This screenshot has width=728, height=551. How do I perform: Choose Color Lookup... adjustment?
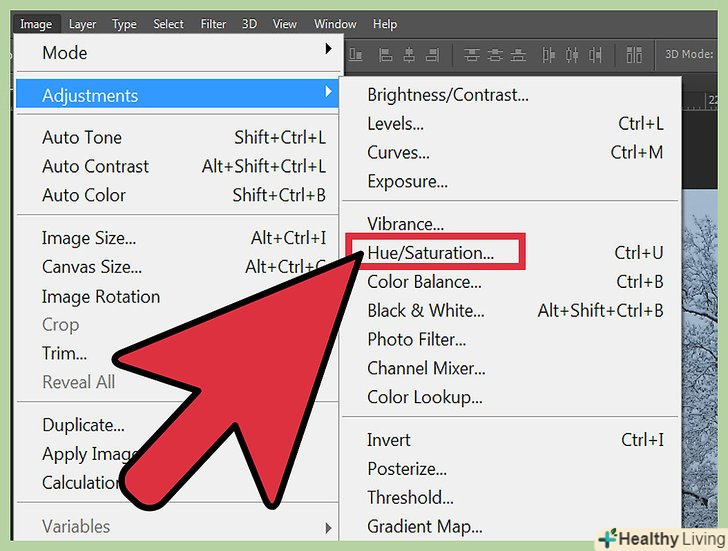[x=511, y=397]
